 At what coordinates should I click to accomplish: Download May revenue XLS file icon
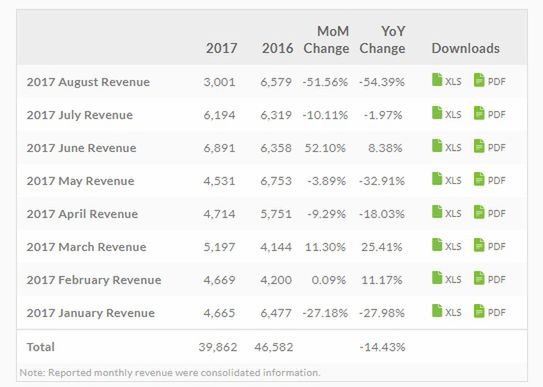pyautogui.click(x=437, y=179)
